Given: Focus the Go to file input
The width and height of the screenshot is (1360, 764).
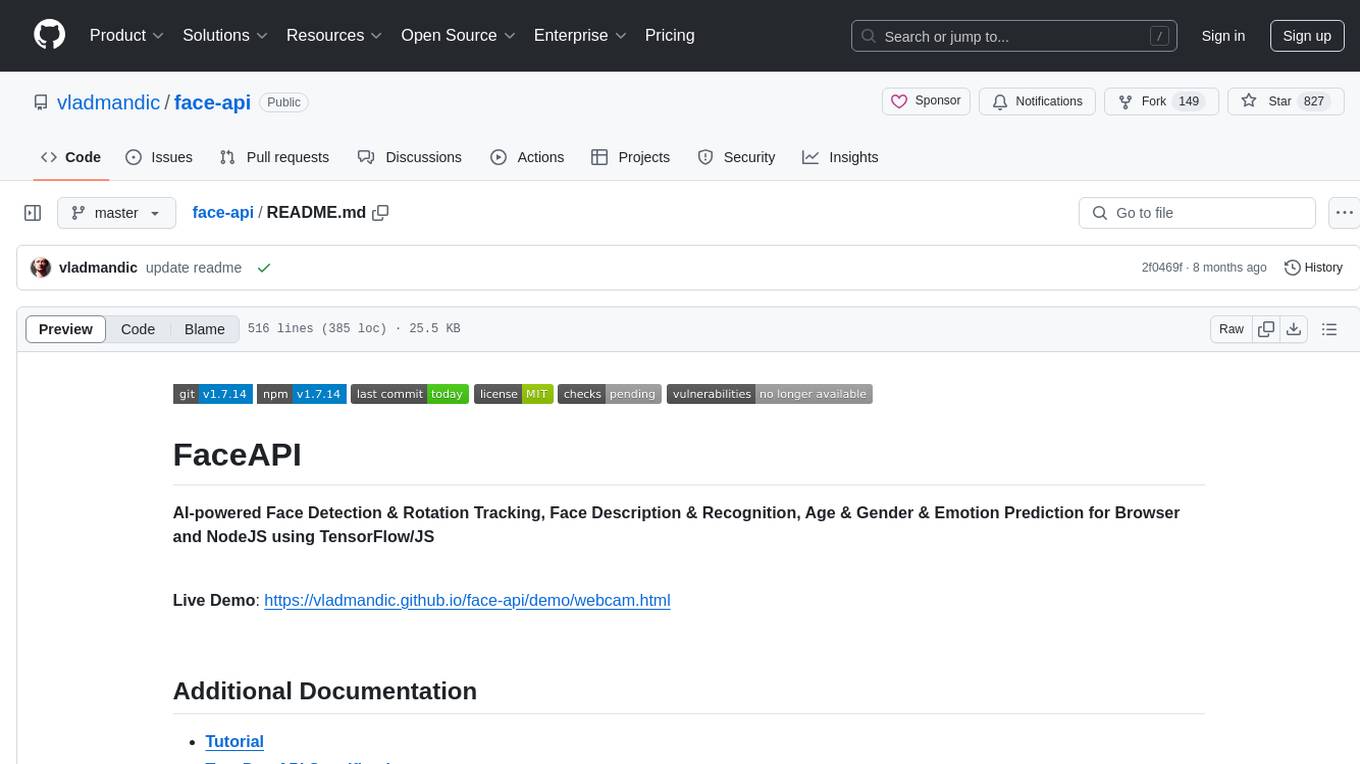Looking at the screenshot, I should tap(1197, 213).
